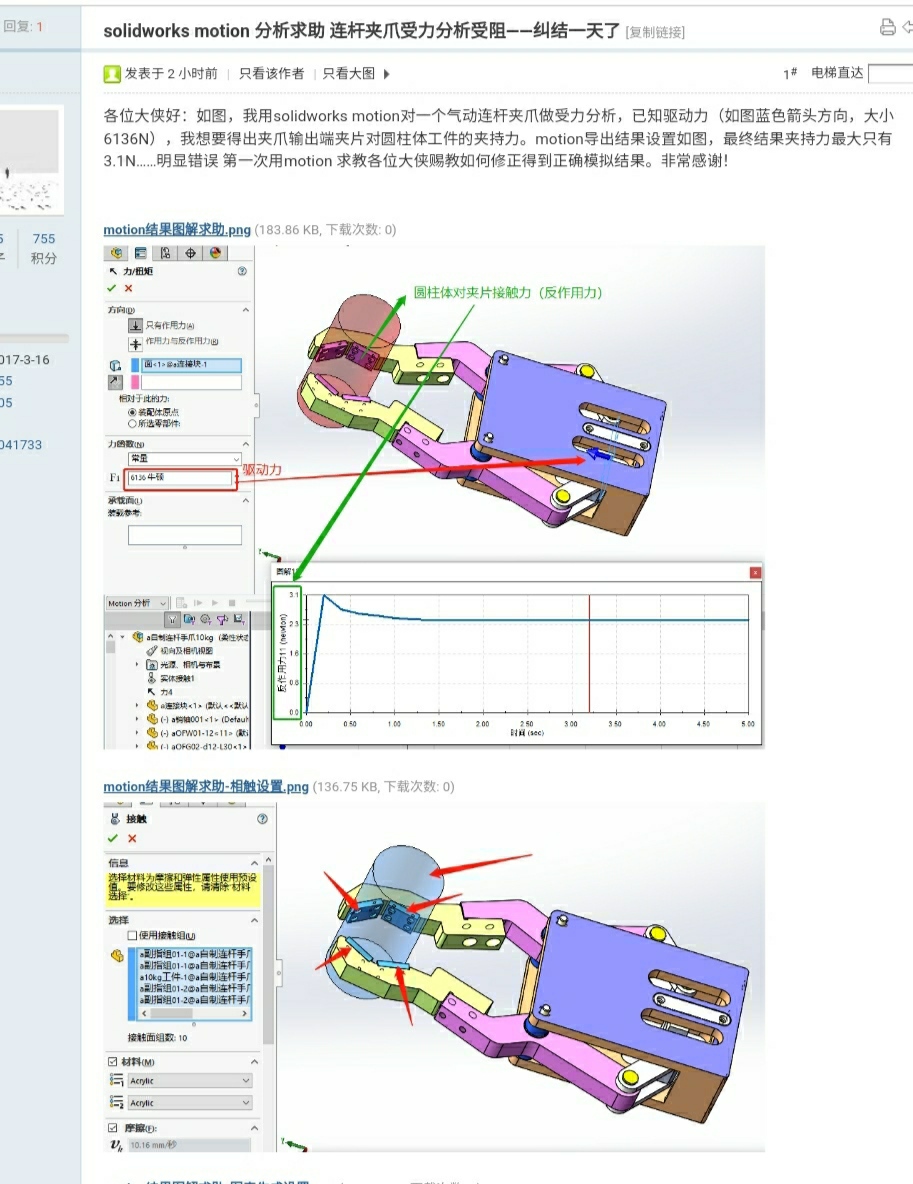This screenshot has height=1184, width=913.
Task: Open the 常量 force function dropdown
Action: [x=184, y=459]
